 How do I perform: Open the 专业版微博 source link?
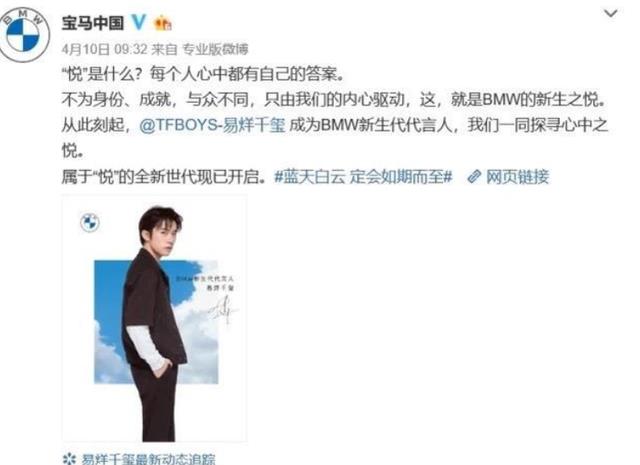(215, 49)
